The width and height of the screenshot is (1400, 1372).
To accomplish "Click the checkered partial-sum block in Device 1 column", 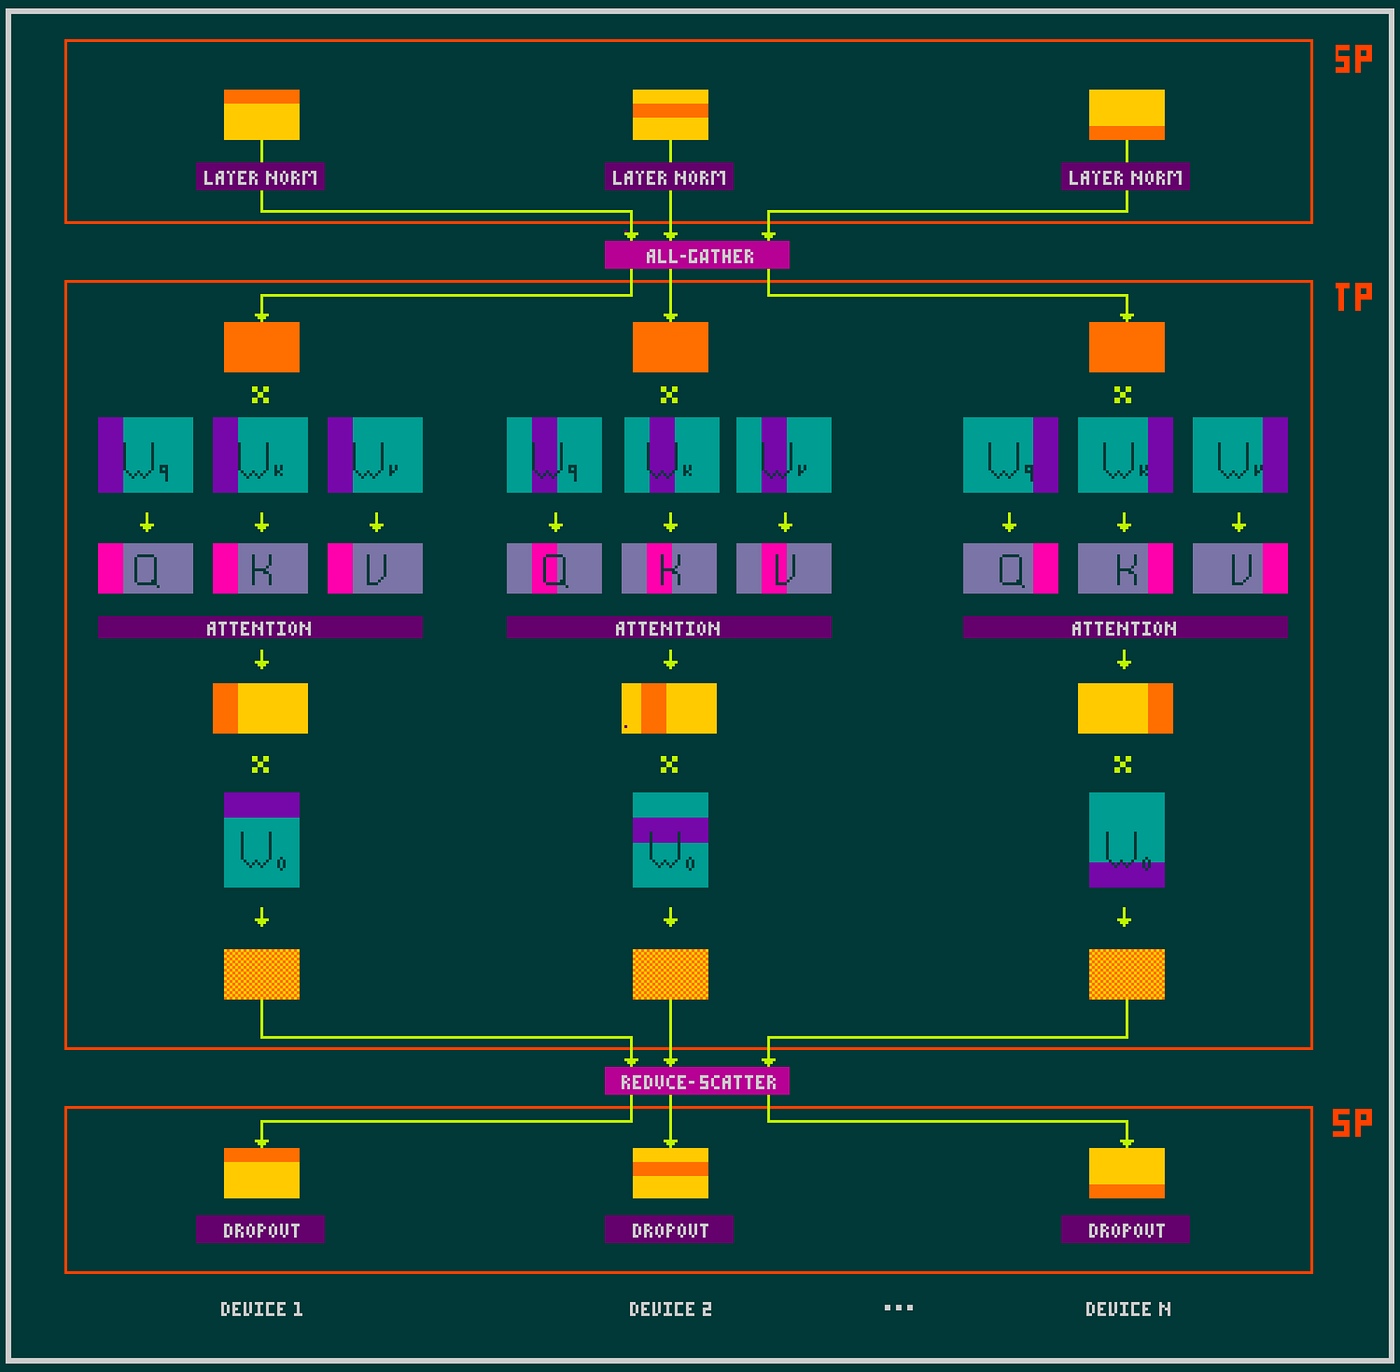I will click(x=261, y=974).
